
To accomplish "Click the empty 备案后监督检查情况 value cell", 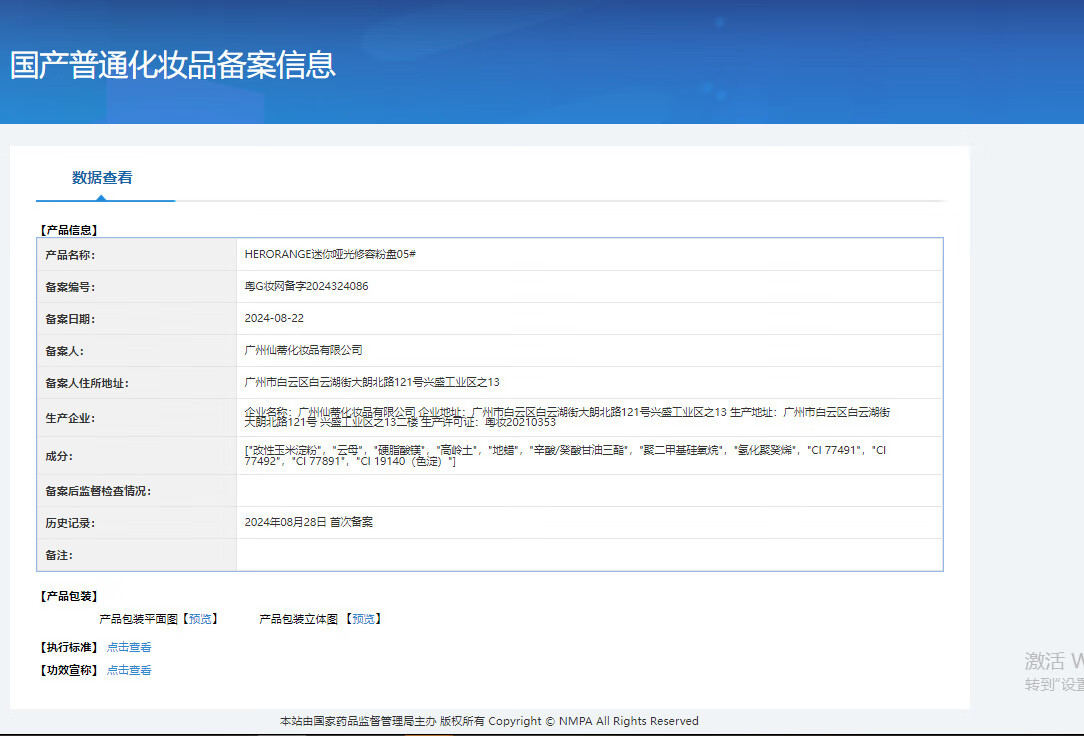I will [589, 490].
